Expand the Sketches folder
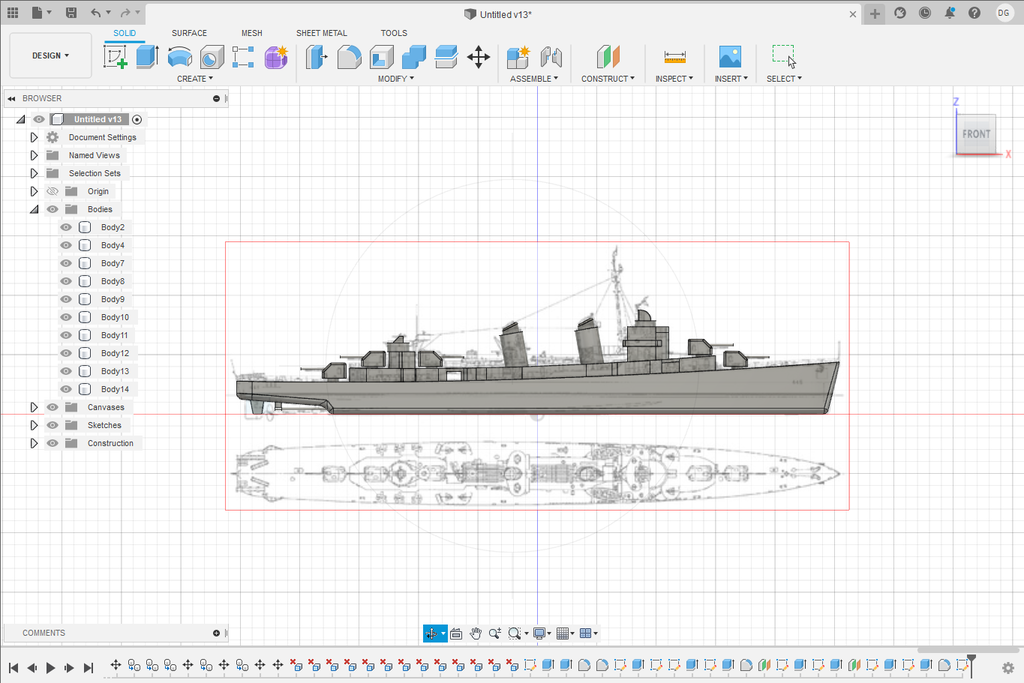Viewport: 1024px width, 683px height. [33, 425]
